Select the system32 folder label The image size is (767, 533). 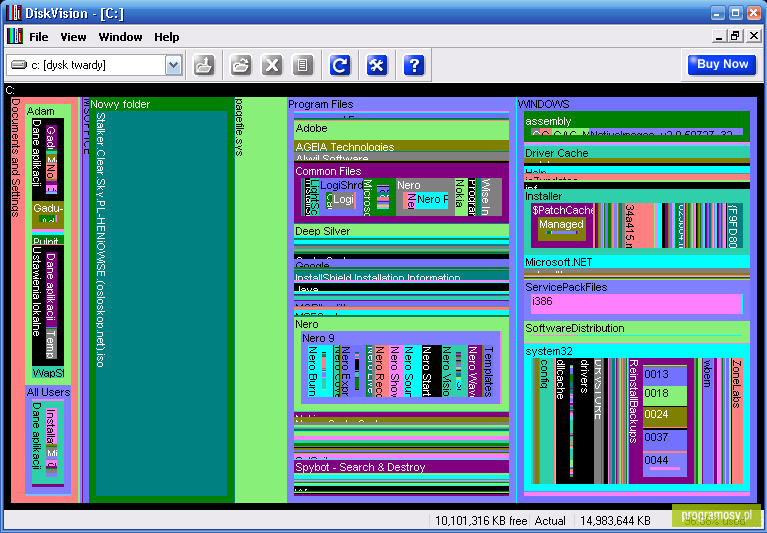coord(549,351)
